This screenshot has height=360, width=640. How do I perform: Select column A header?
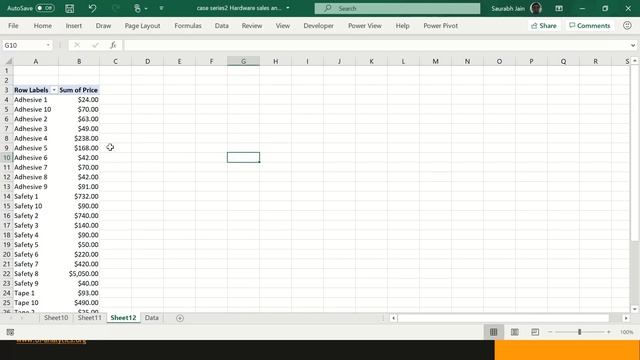36,61
